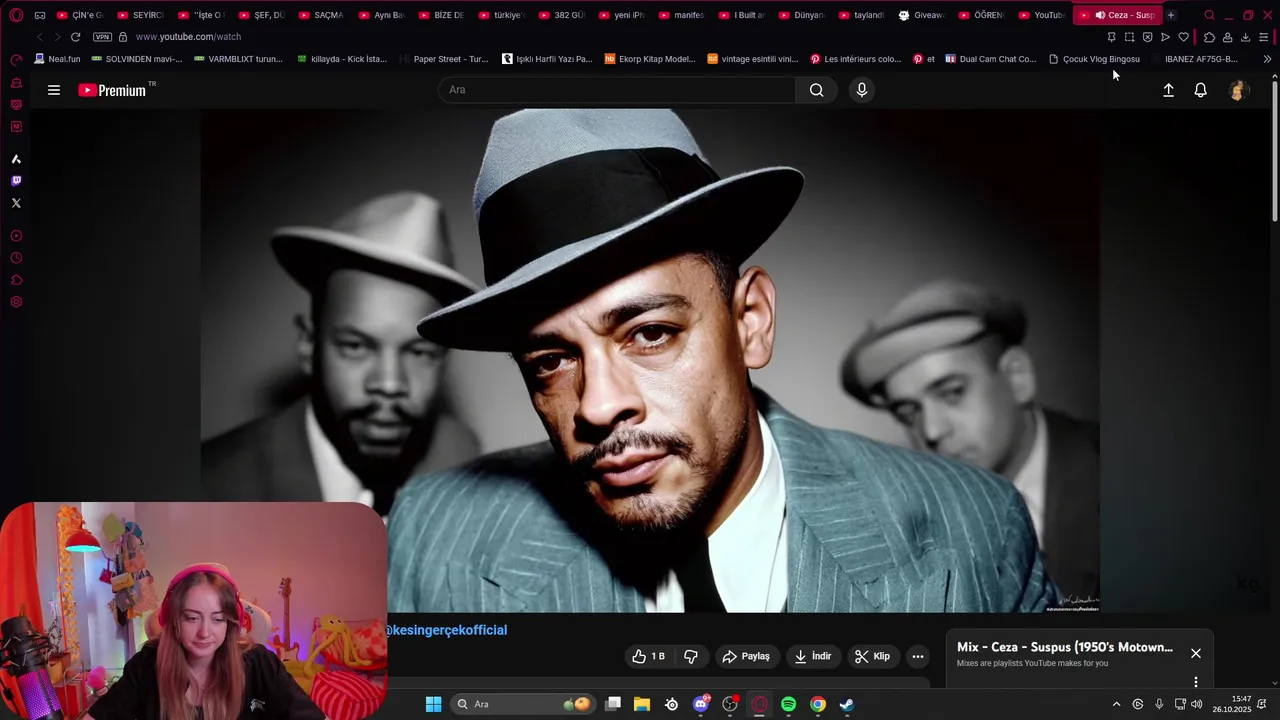Viewport: 1280px width, 720px height.
Task: Switch to 'ŞEF, DÜ' tab
Action: click(x=261, y=15)
